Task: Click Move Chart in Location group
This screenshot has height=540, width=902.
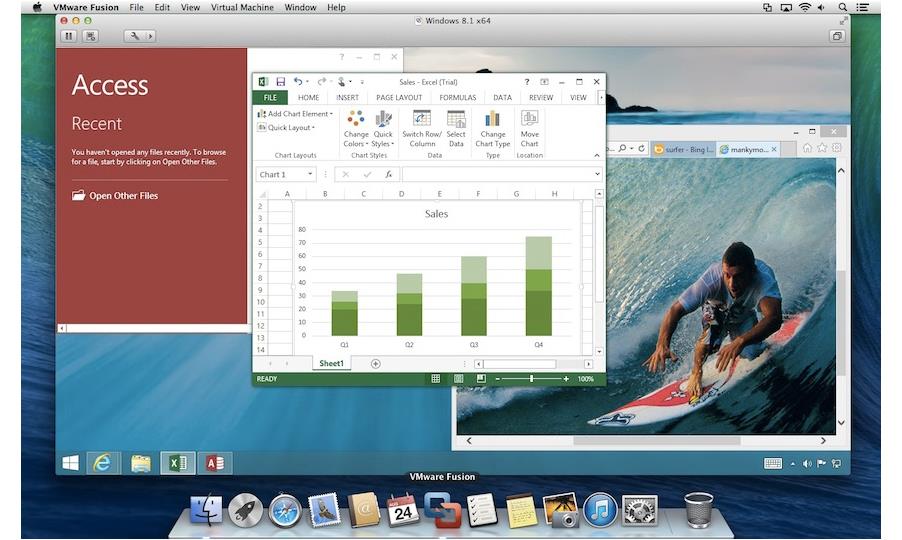Action: pos(529,129)
